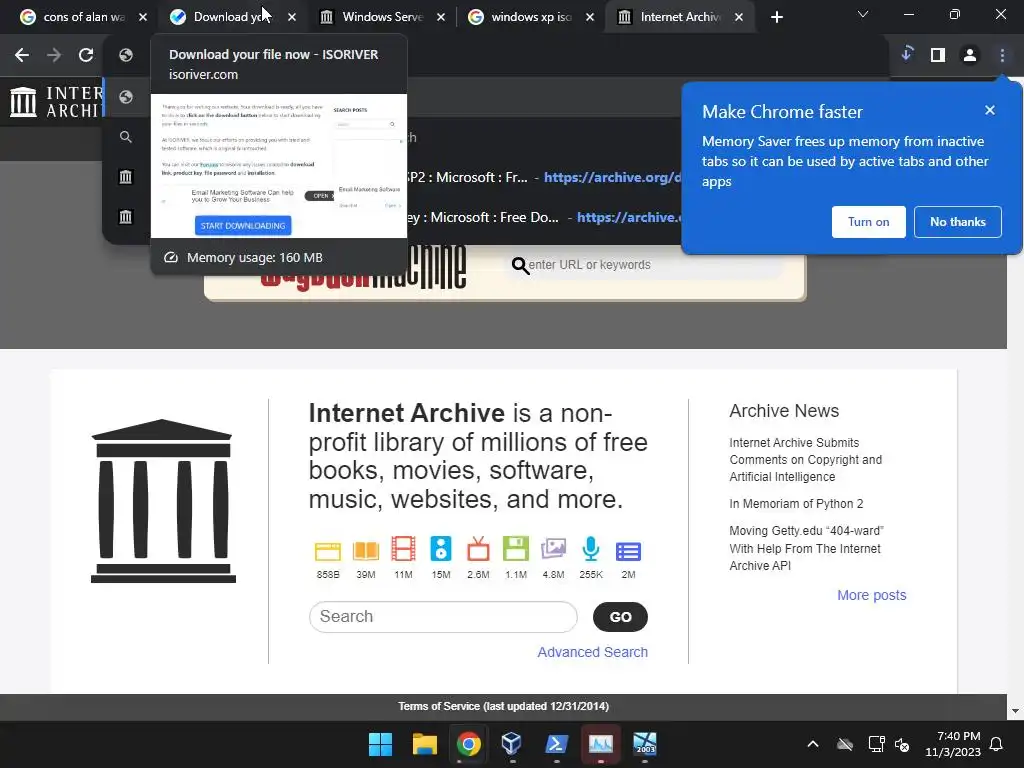
Task: Reload the page with the refresh icon
Action: pos(86,55)
